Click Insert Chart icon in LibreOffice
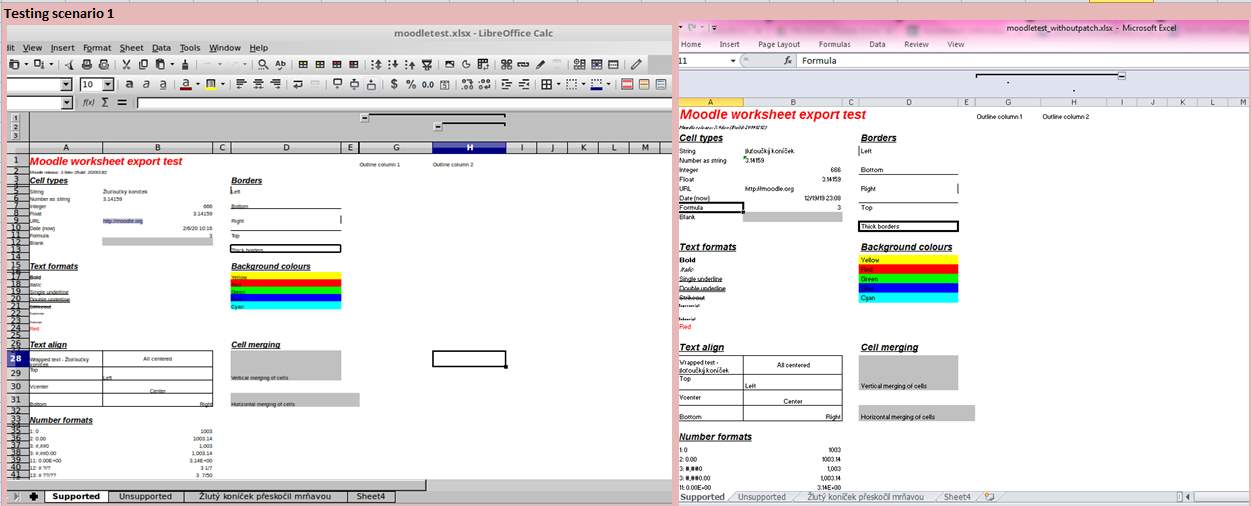This screenshot has height=506, width=1251. pos(466,64)
